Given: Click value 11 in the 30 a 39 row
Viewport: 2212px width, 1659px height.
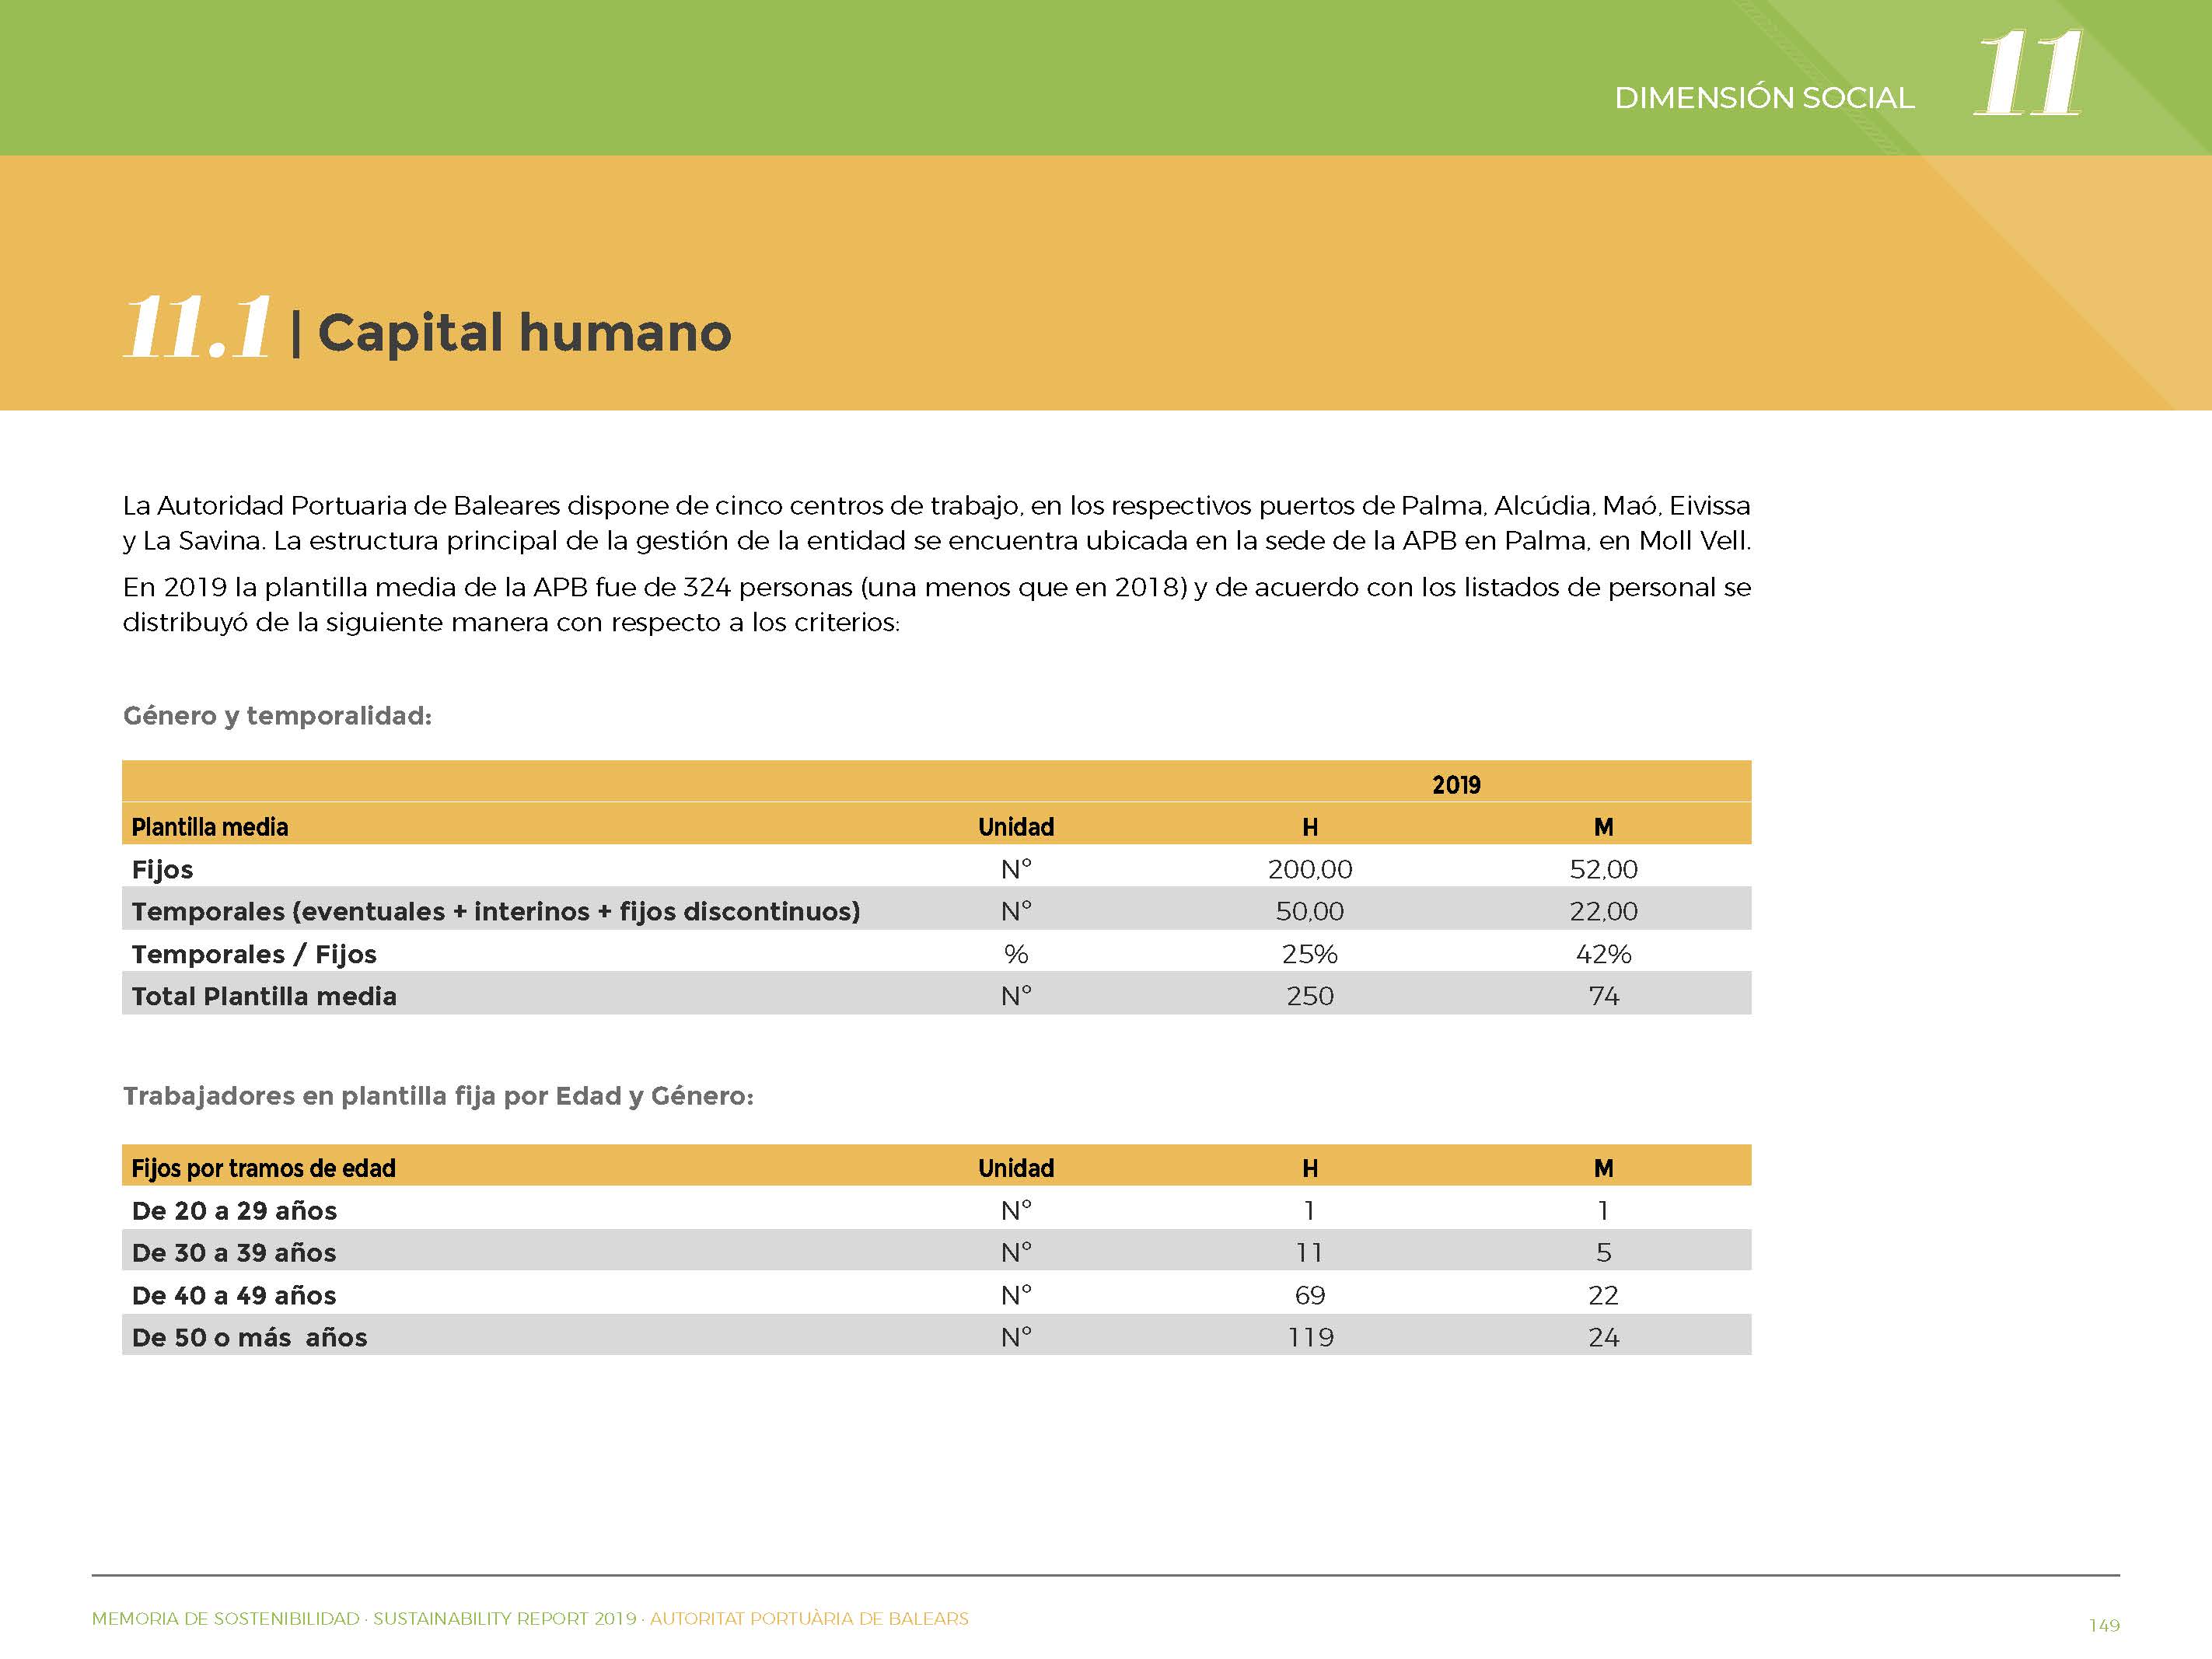Looking at the screenshot, I should [1310, 1253].
